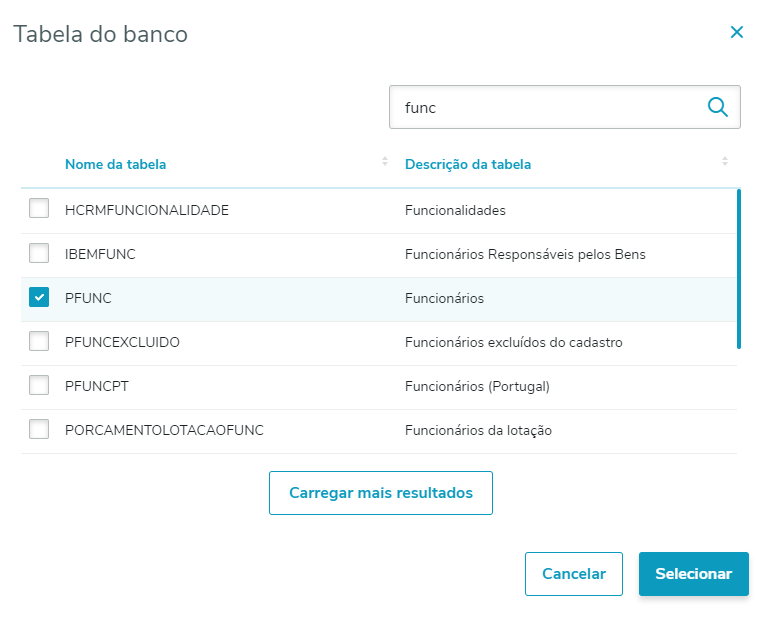The image size is (760, 618).
Task: Mark the PORCAMENTOLOTACAOFUNC checkbox
Action: (39, 429)
